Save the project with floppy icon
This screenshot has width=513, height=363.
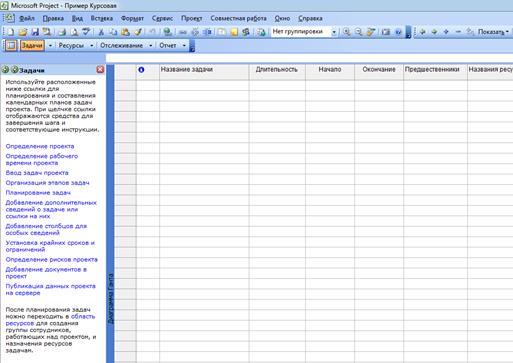(35, 32)
